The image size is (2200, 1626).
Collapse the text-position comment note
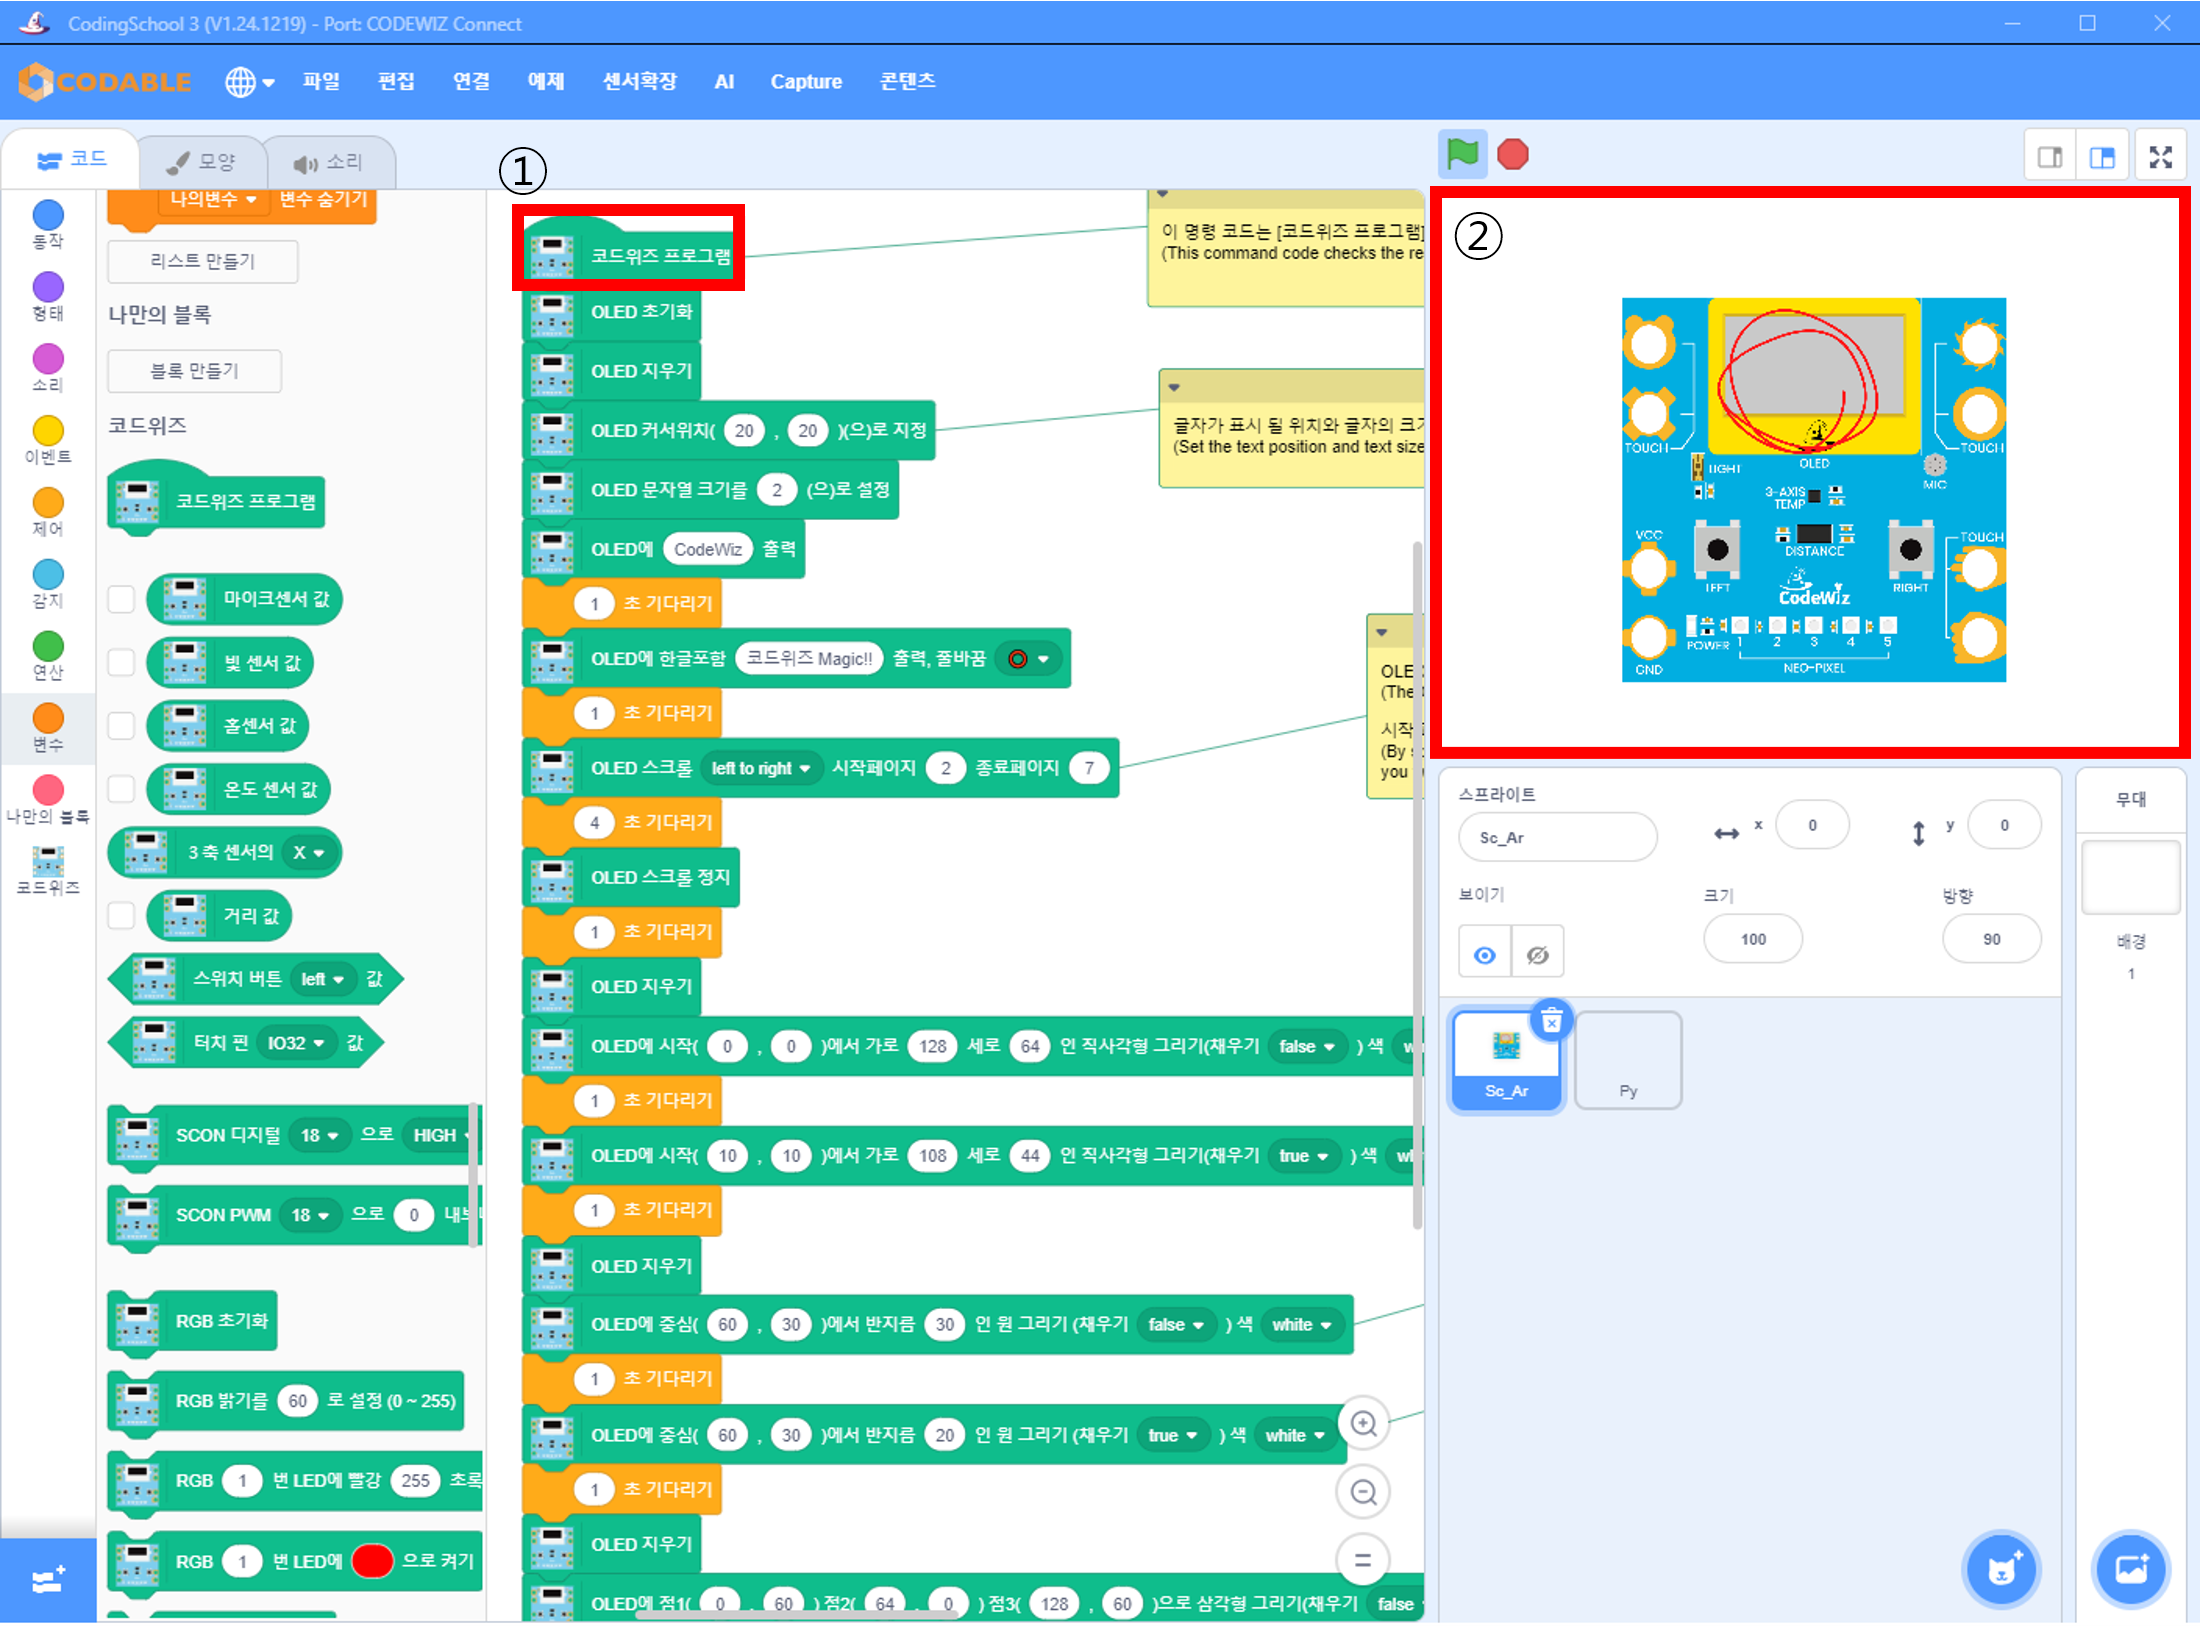coord(1175,387)
